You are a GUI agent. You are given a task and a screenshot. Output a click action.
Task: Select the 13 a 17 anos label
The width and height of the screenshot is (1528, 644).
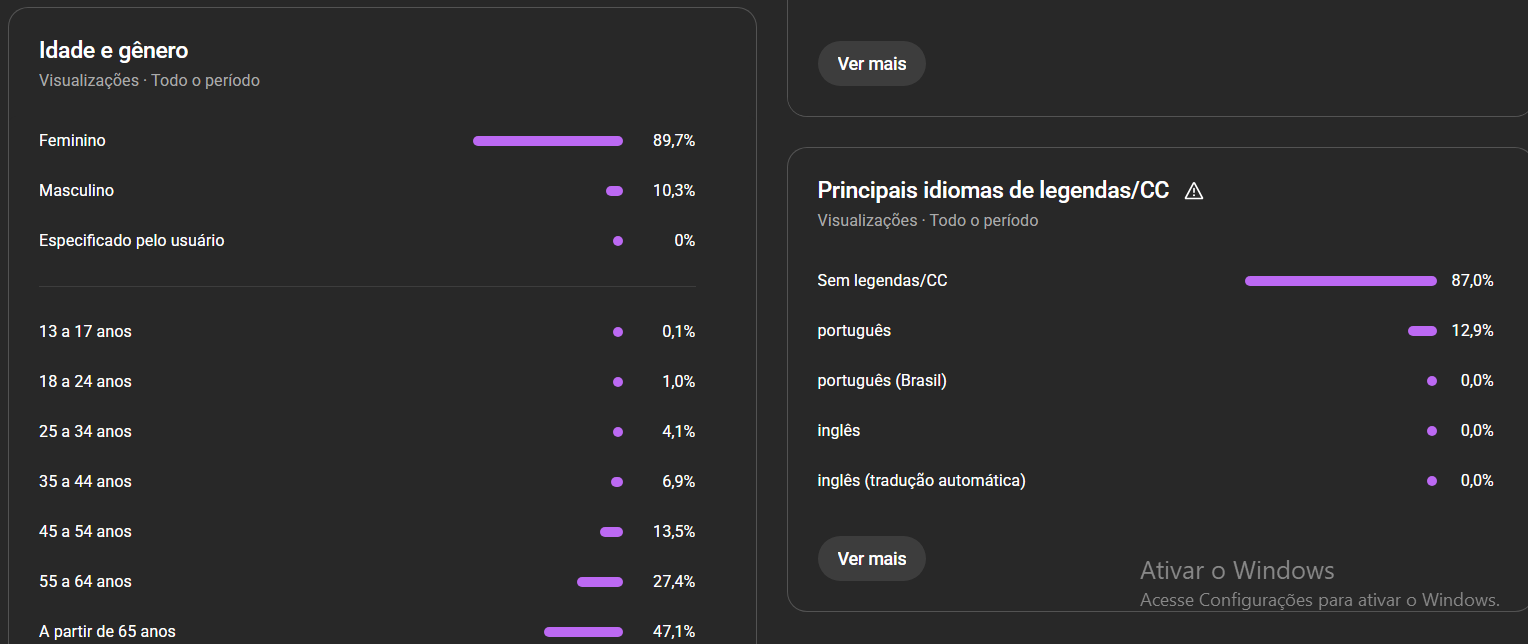[85, 331]
